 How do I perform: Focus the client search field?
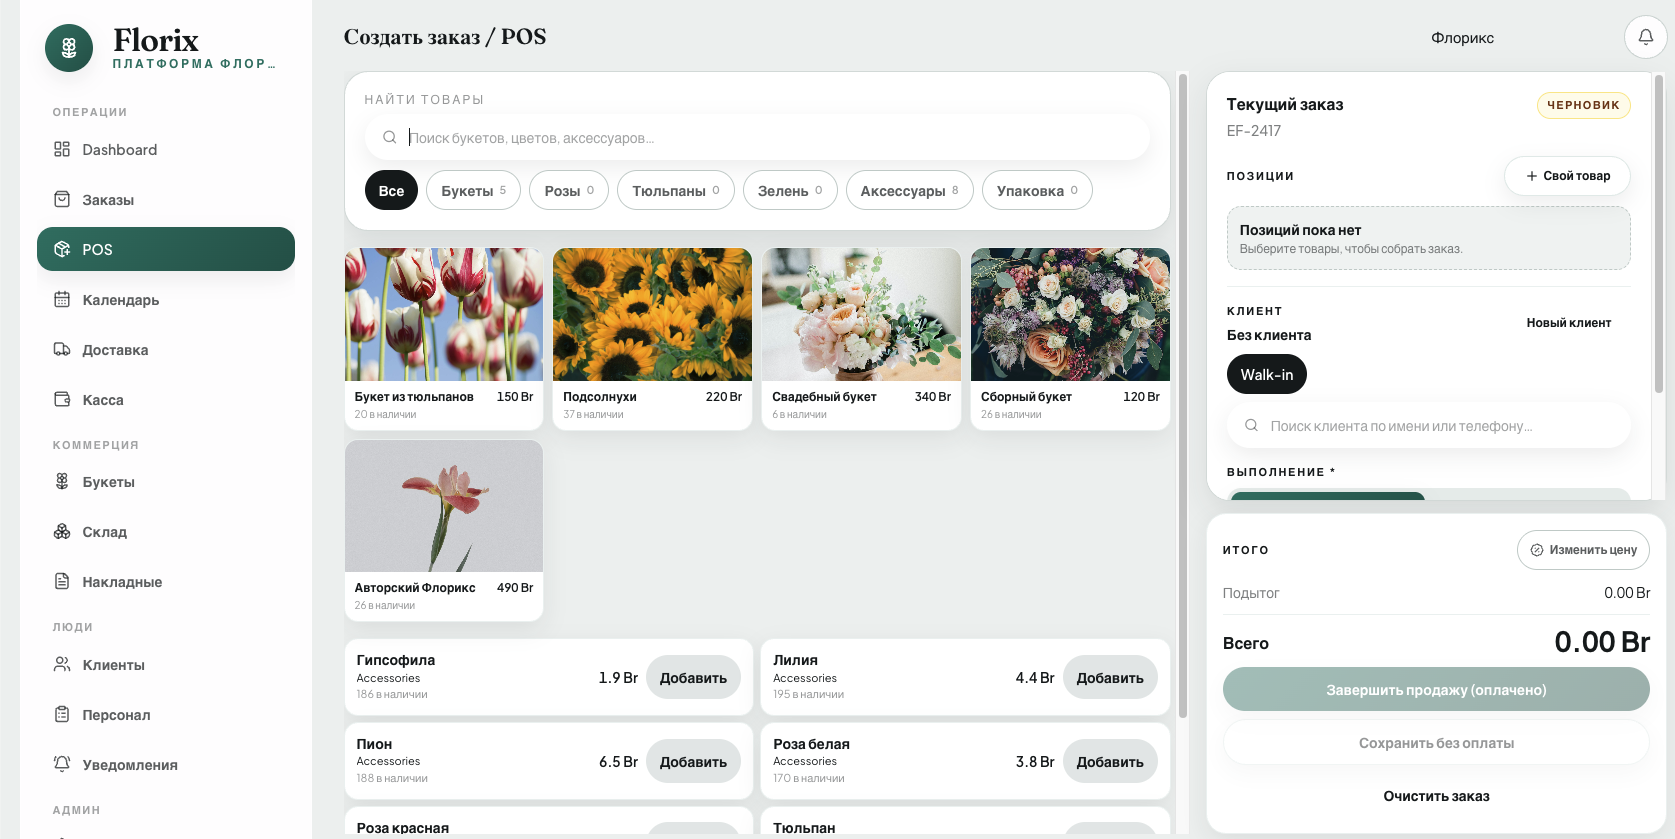(x=1429, y=425)
